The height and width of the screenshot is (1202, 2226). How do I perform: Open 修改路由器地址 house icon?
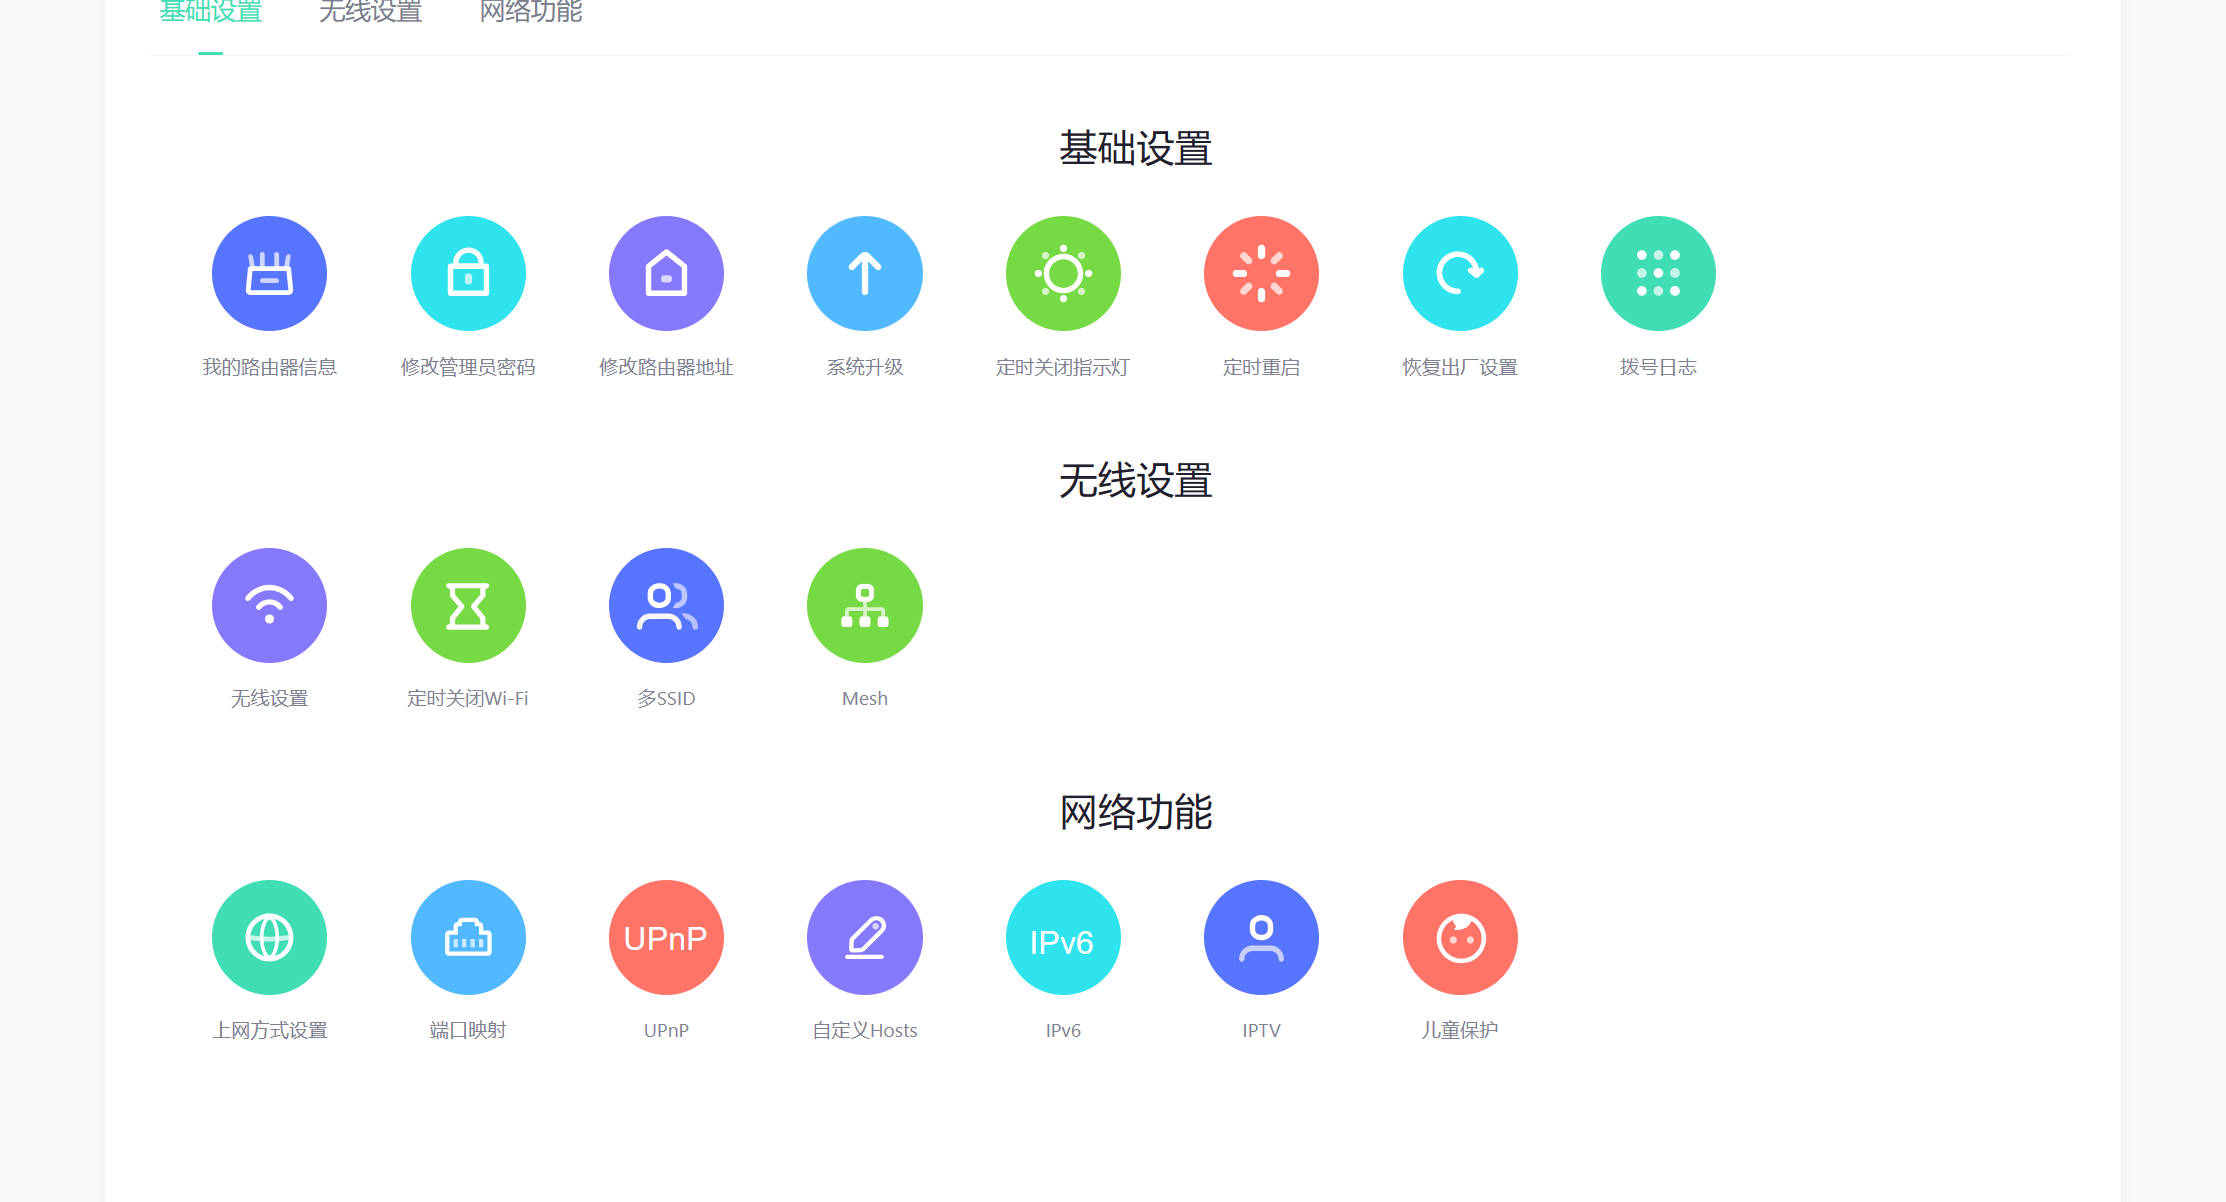point(666,273)
